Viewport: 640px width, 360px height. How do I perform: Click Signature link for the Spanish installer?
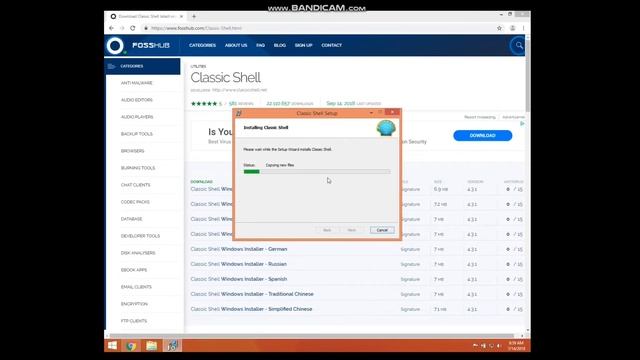coord(410,279)
